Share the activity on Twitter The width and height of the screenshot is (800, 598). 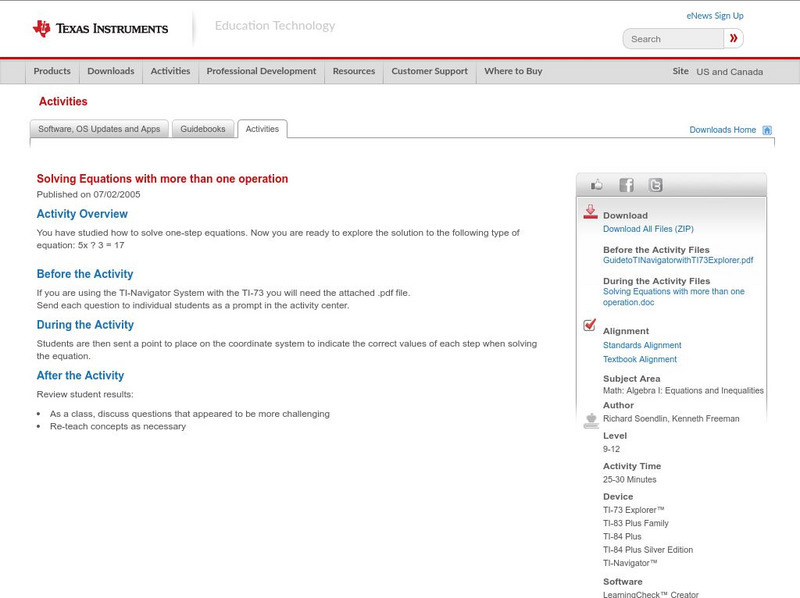[x=655, y=185]
